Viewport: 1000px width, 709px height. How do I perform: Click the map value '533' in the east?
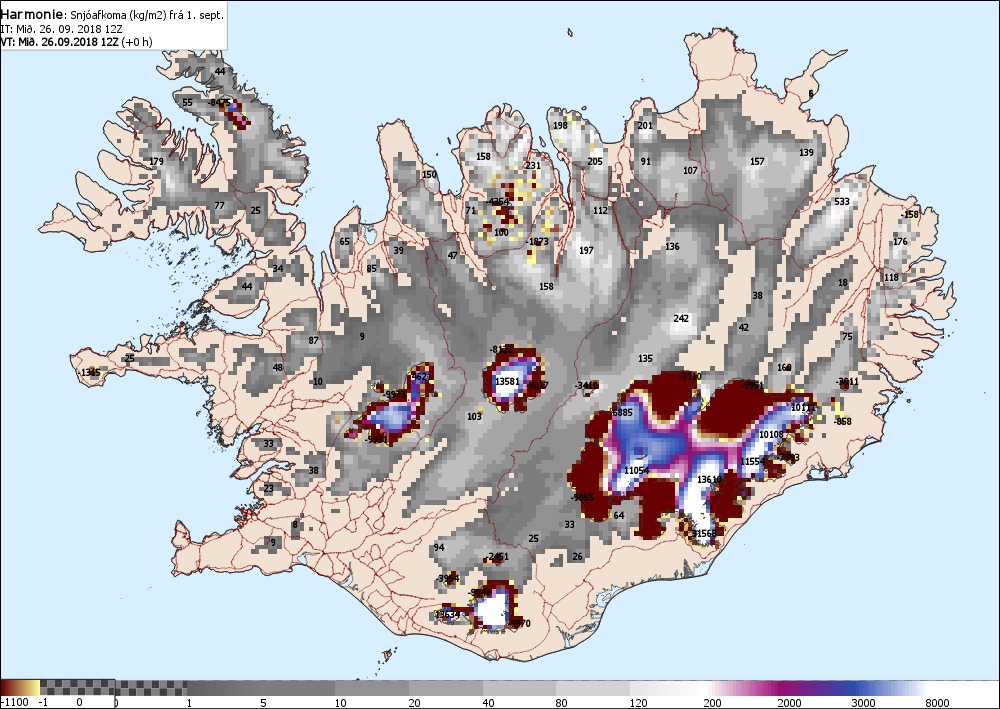842,201
